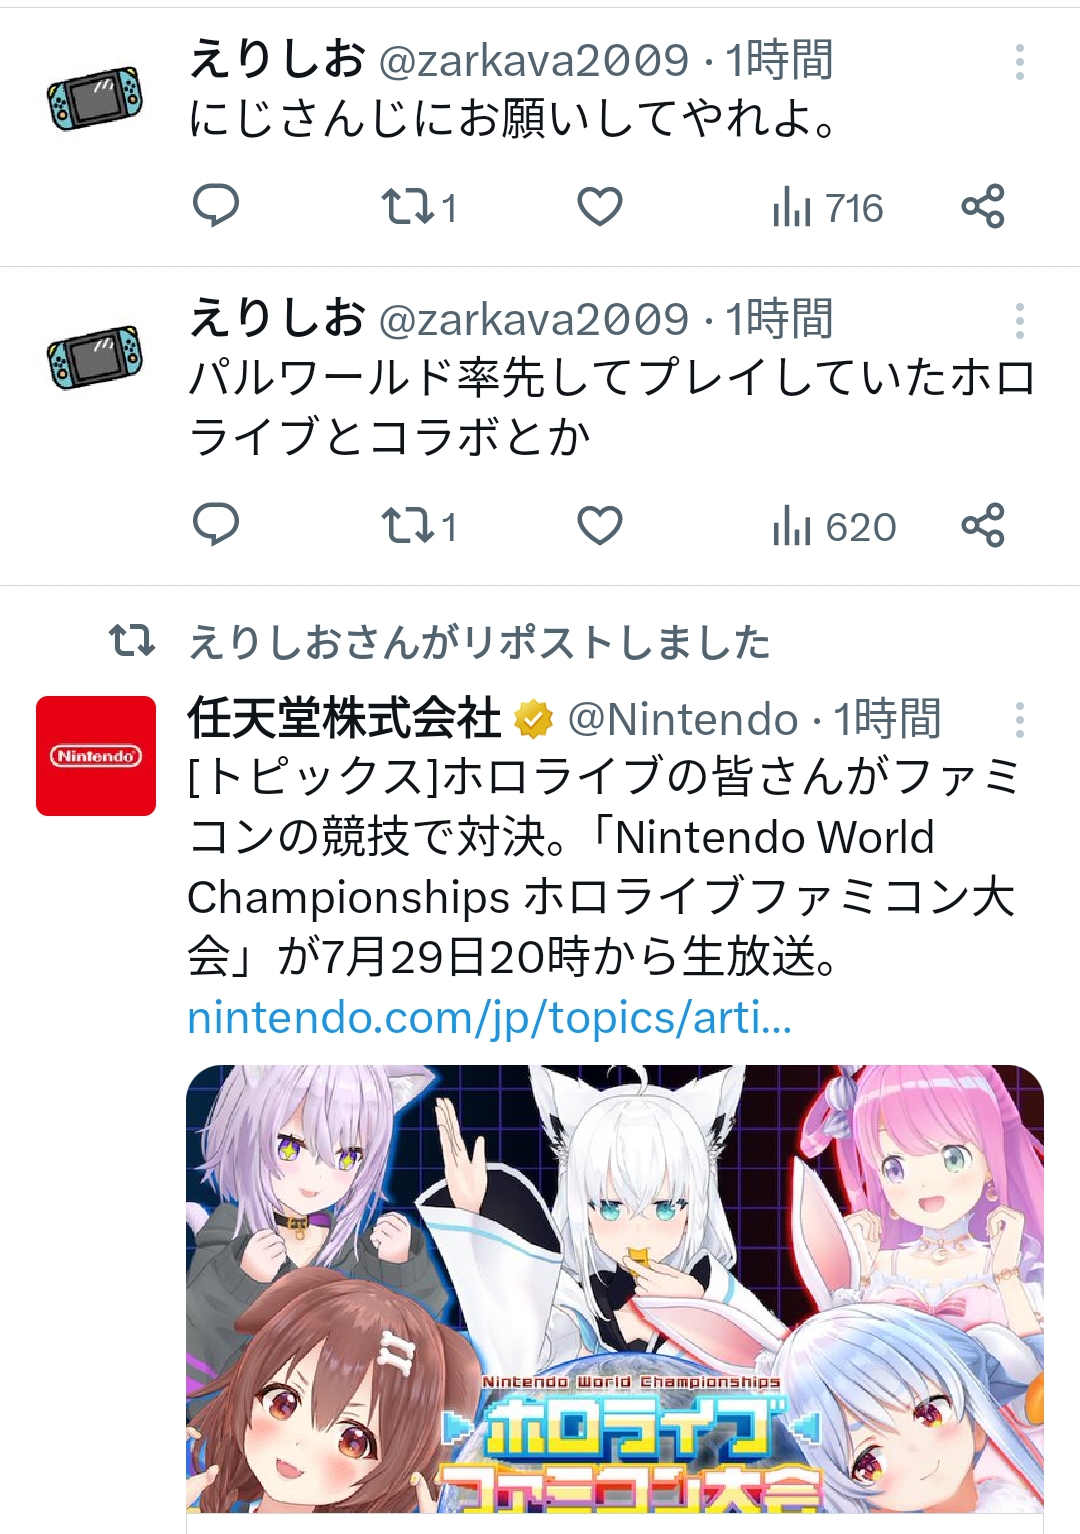
Task: Like the にじさんじにお願いしてやれよ tweet
Action: click(x=600, y=207)
